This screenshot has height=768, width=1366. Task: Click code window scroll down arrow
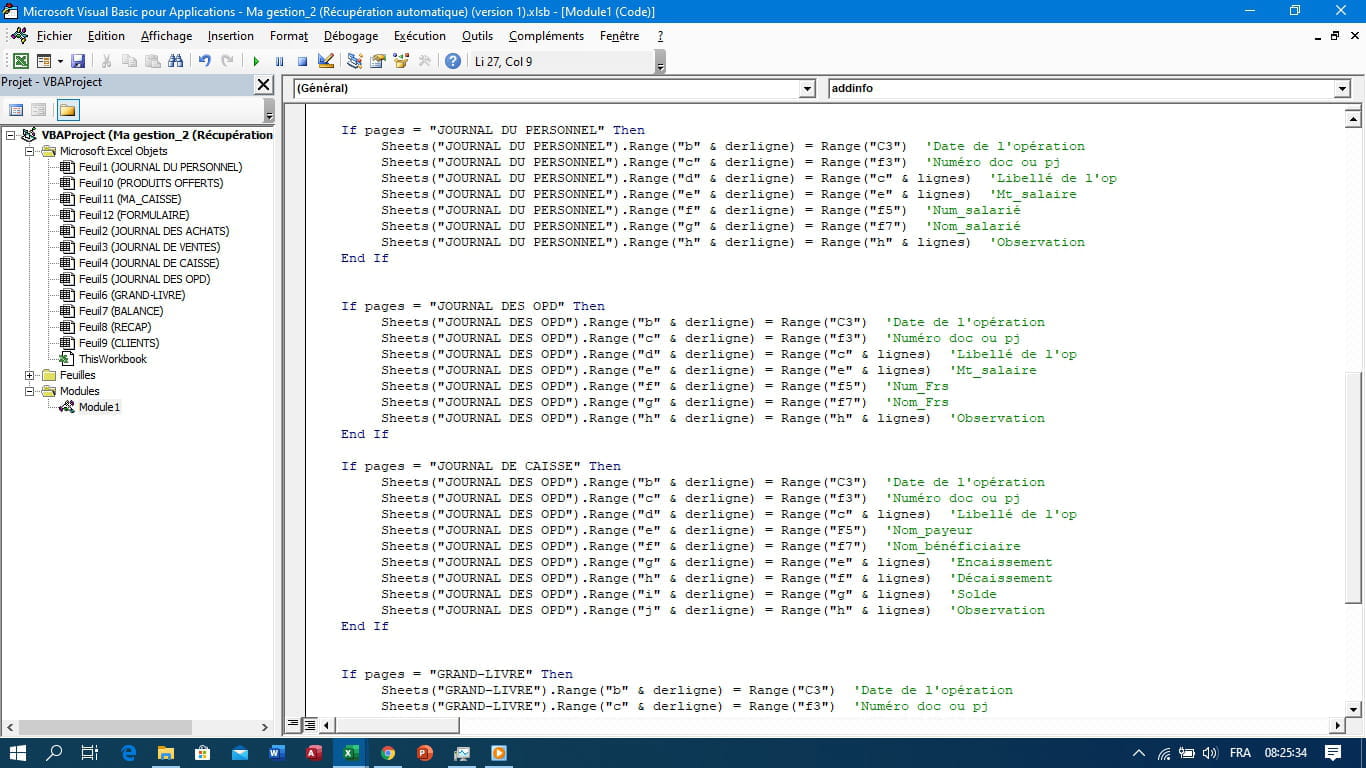1353,707
